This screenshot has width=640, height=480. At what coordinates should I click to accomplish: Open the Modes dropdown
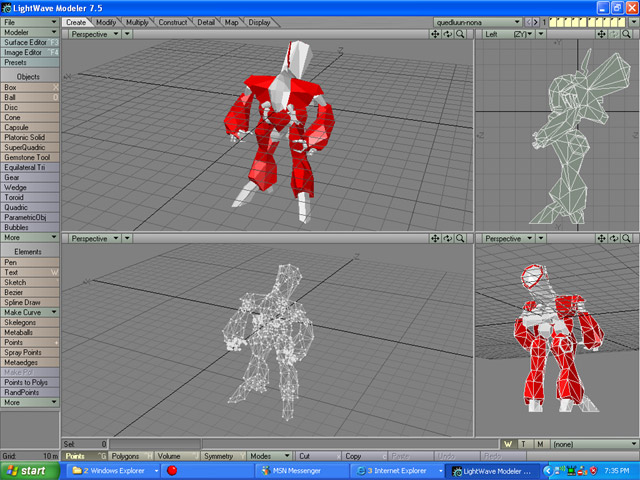(269, 456)
